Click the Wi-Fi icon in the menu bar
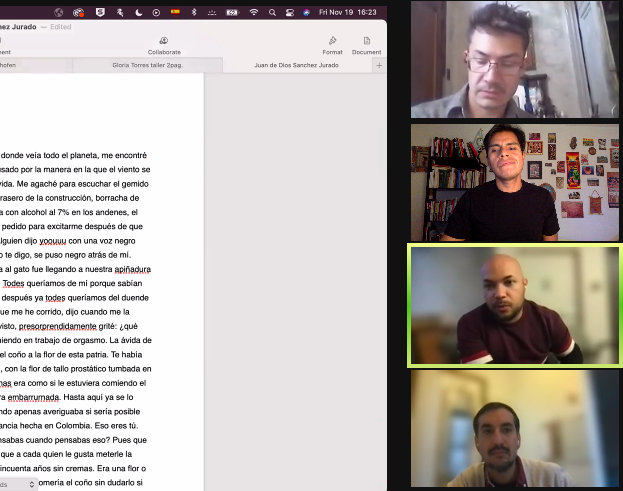623x491 pixels. tap(253, 12)
